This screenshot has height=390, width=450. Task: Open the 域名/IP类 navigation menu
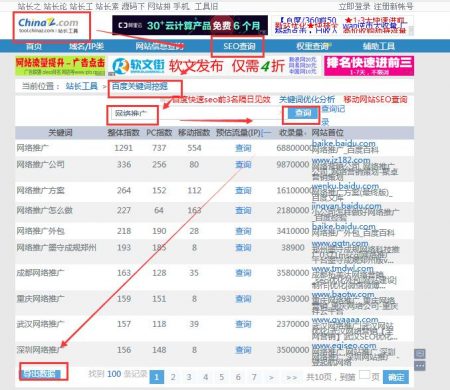tap(87, 46)
